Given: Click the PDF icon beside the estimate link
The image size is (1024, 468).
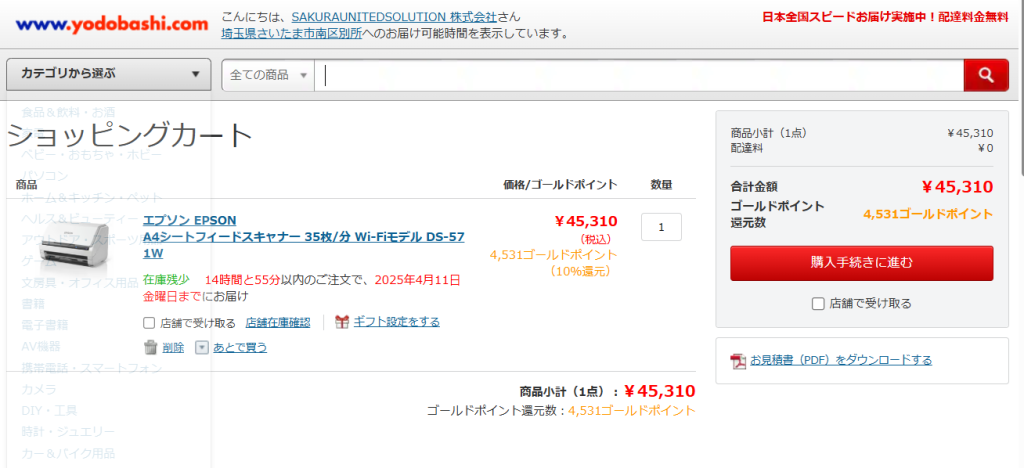Looking at the screenshot, I should click(x=738, y=360).
